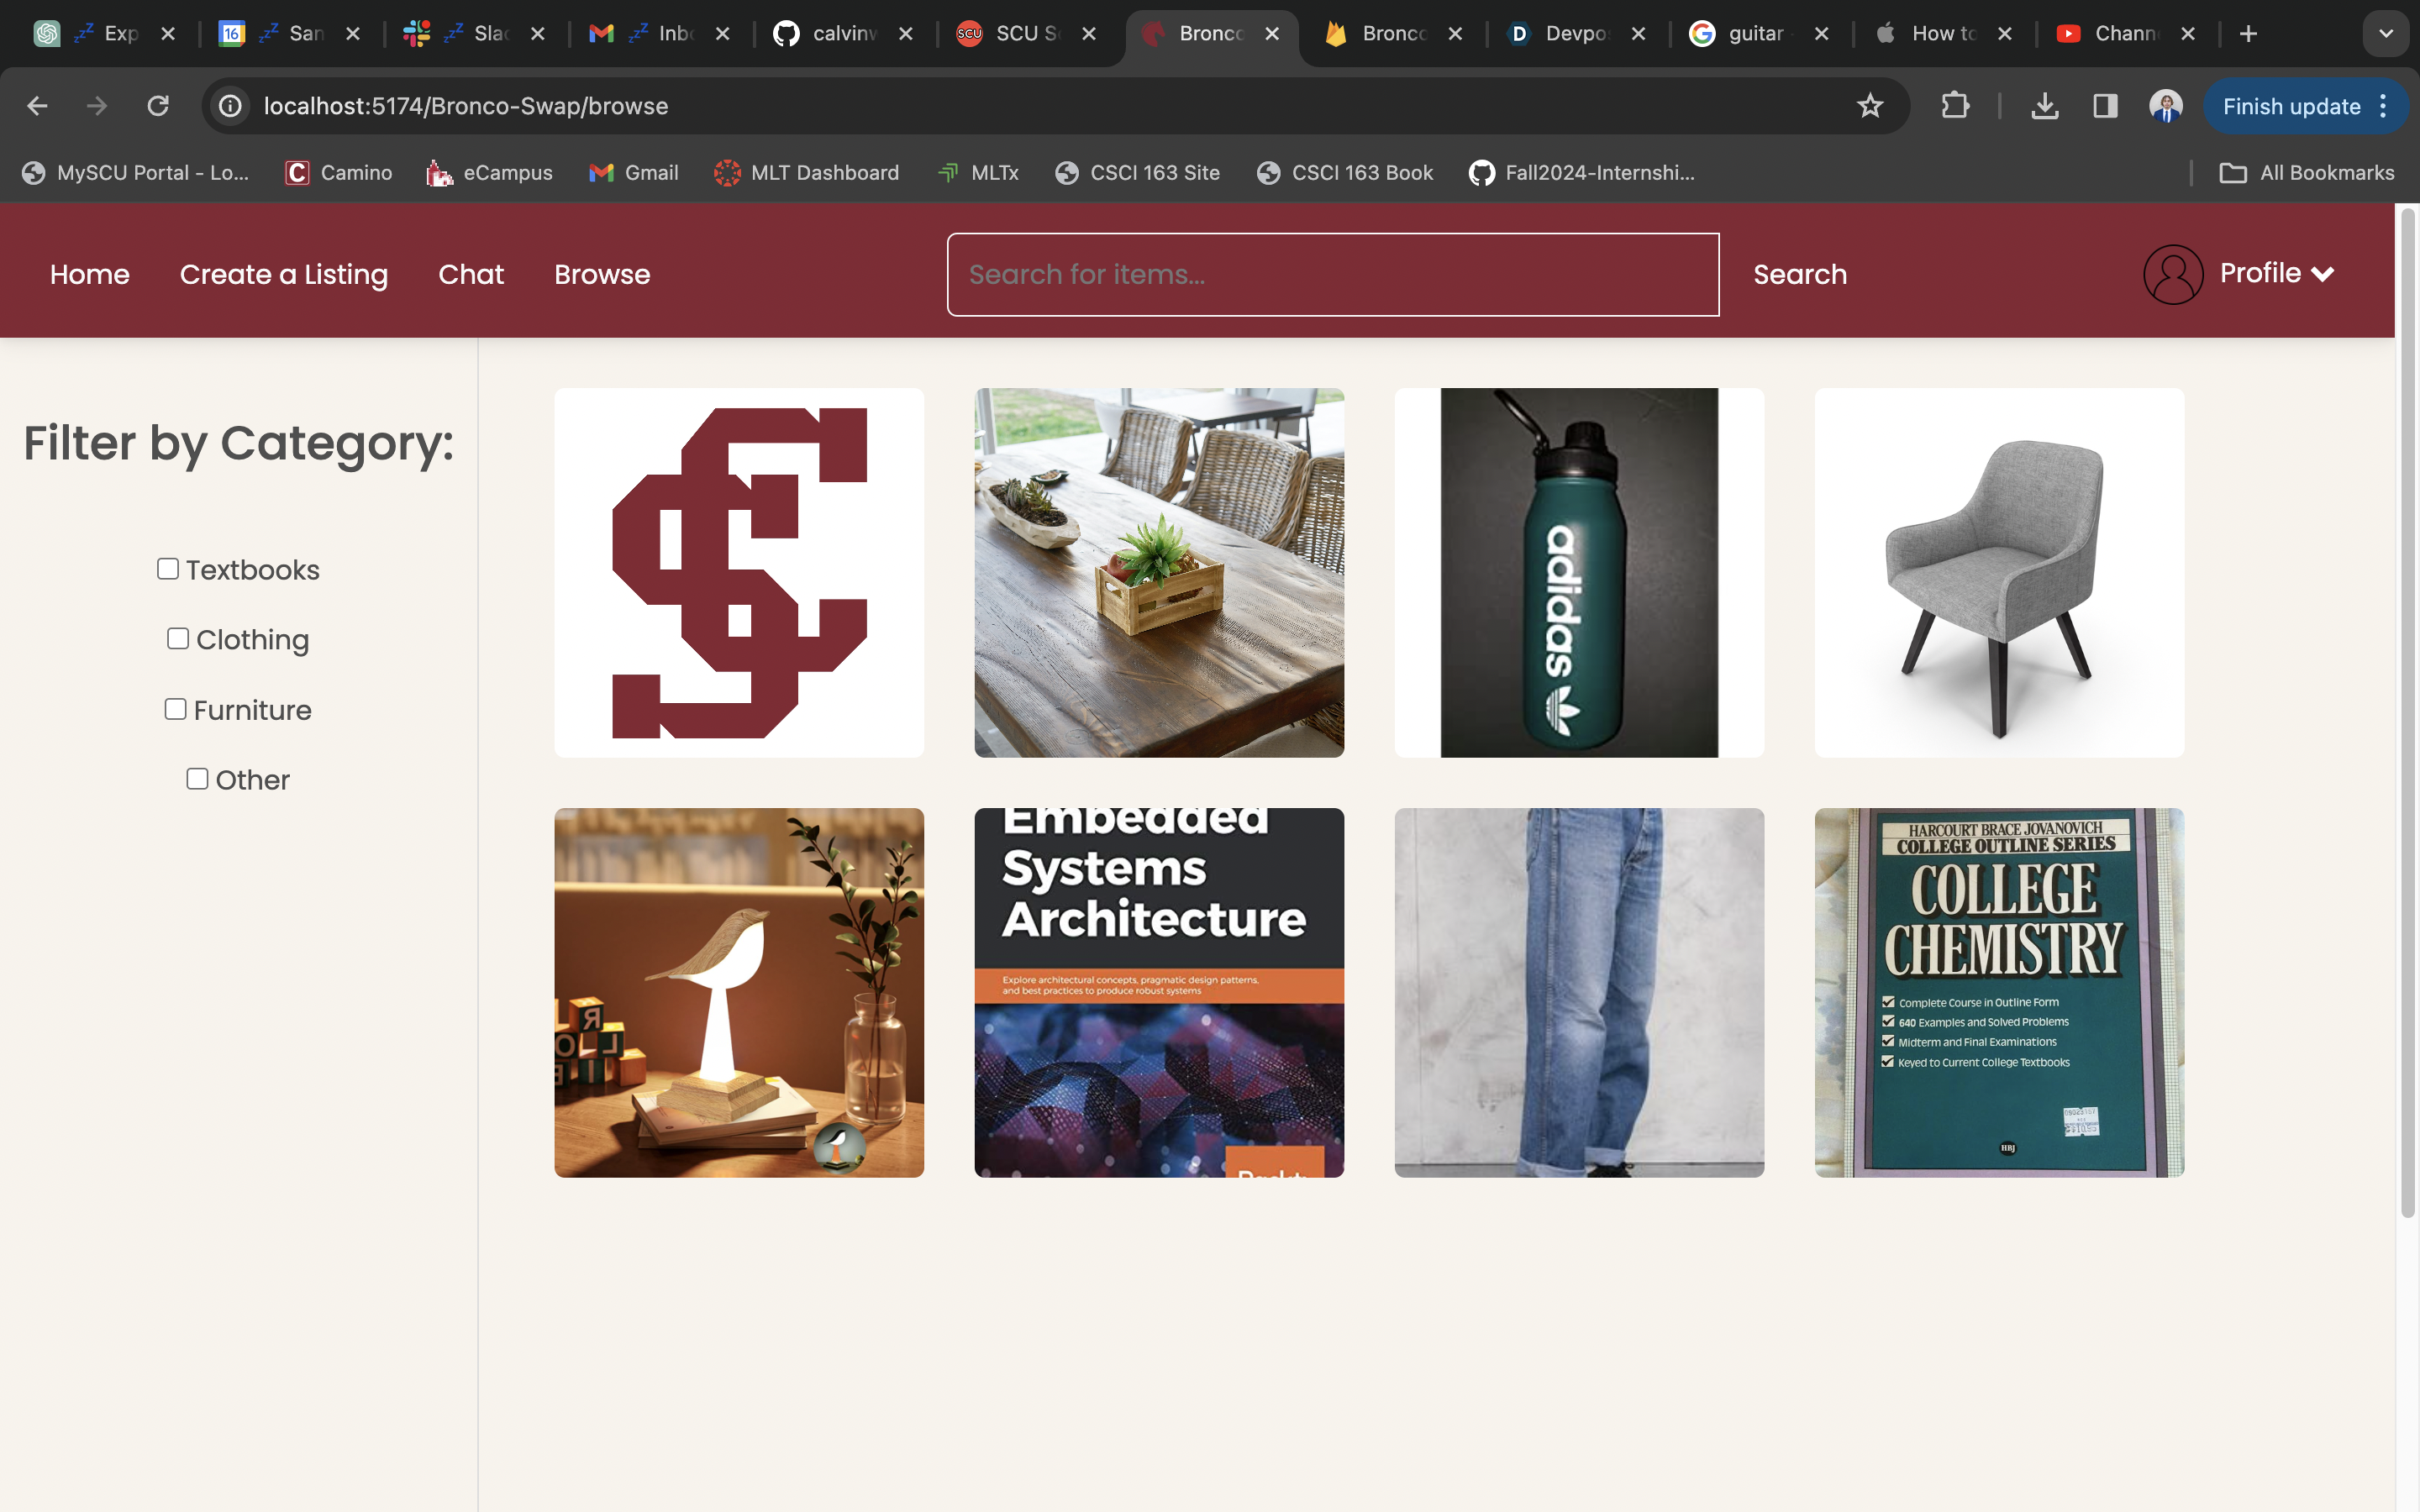Select the Other category checkbox

click(197, 779)
